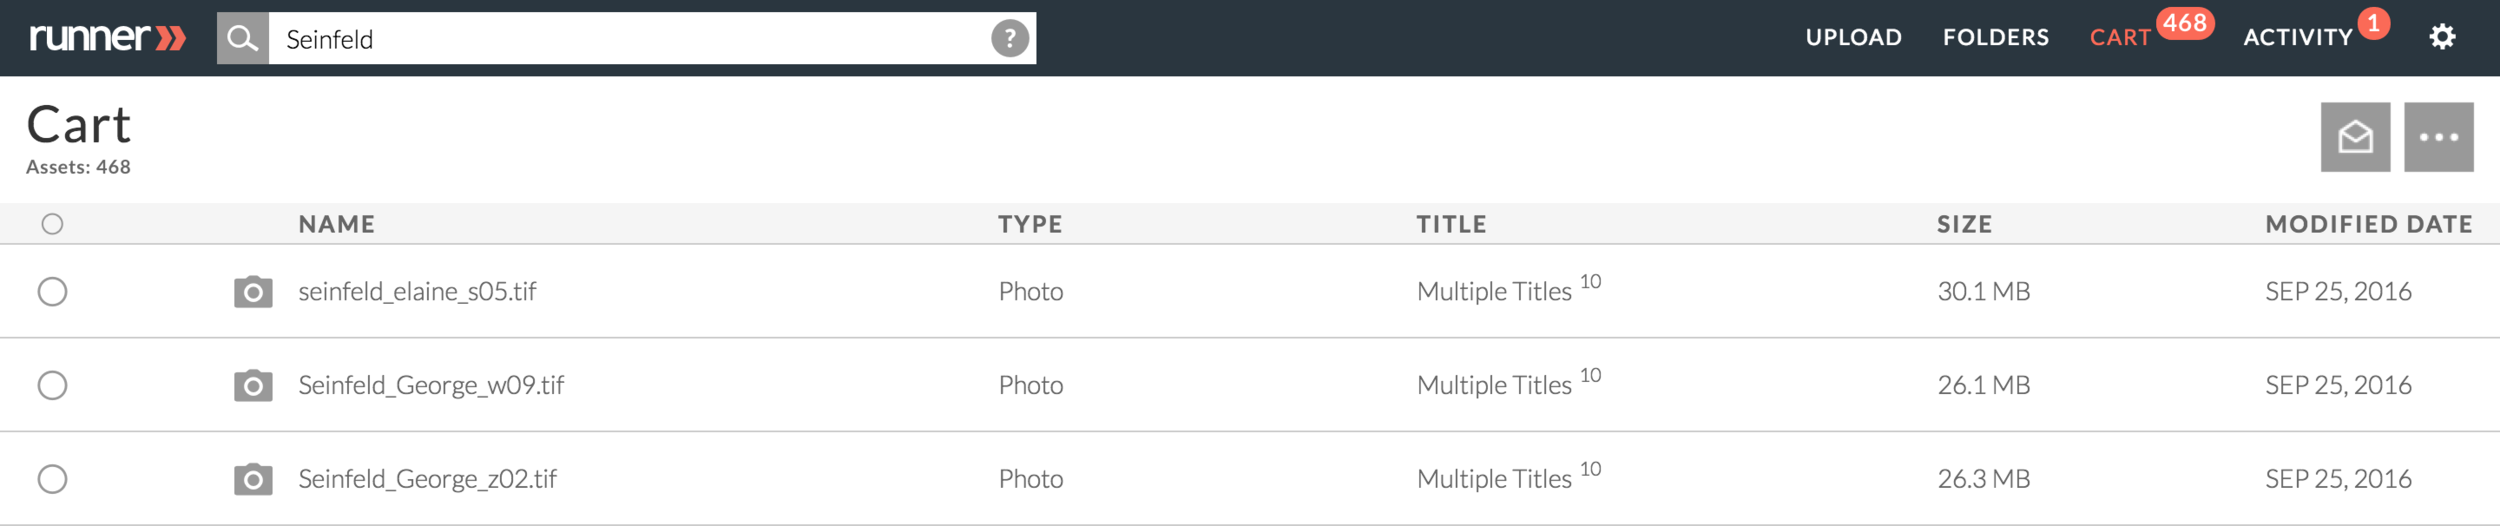Open the seinfeld_elaine_s05.tif file link

click(417, 291)
